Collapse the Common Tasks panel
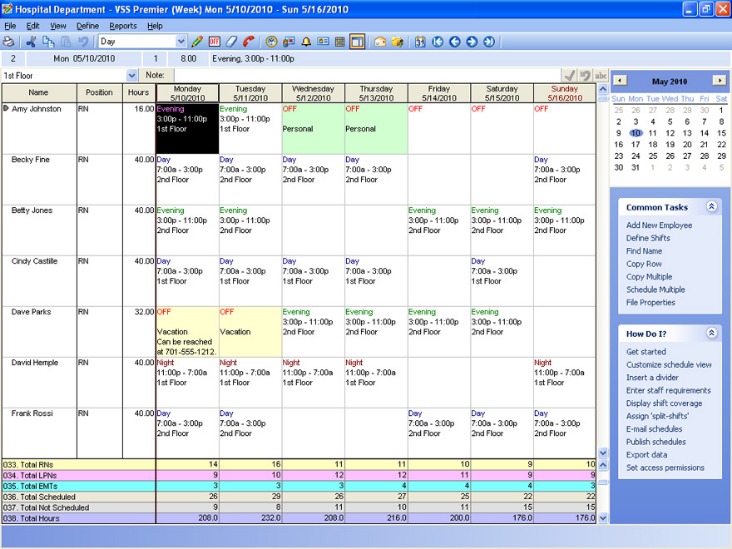 click(x=711, y=207)
